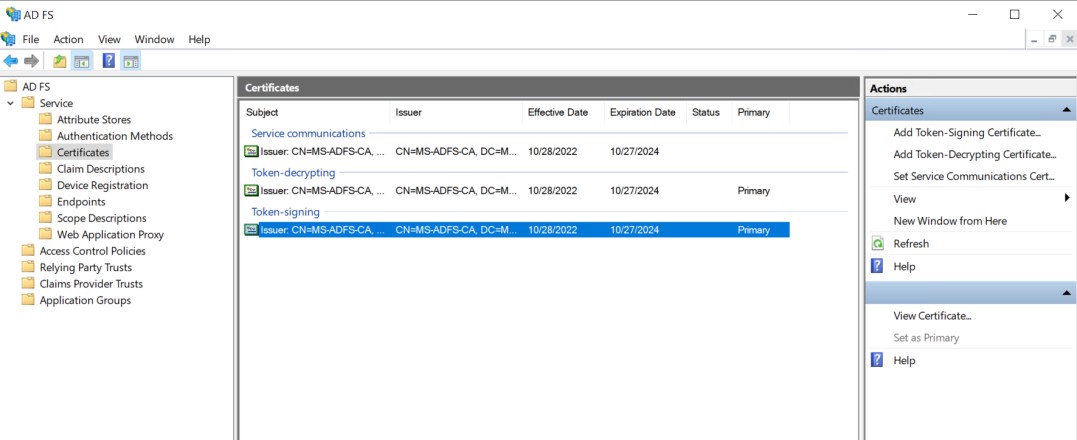Screen dimensions: 1077x440
Task: Toggle the Show/Hide Console Tree icon
Action: 82,62
